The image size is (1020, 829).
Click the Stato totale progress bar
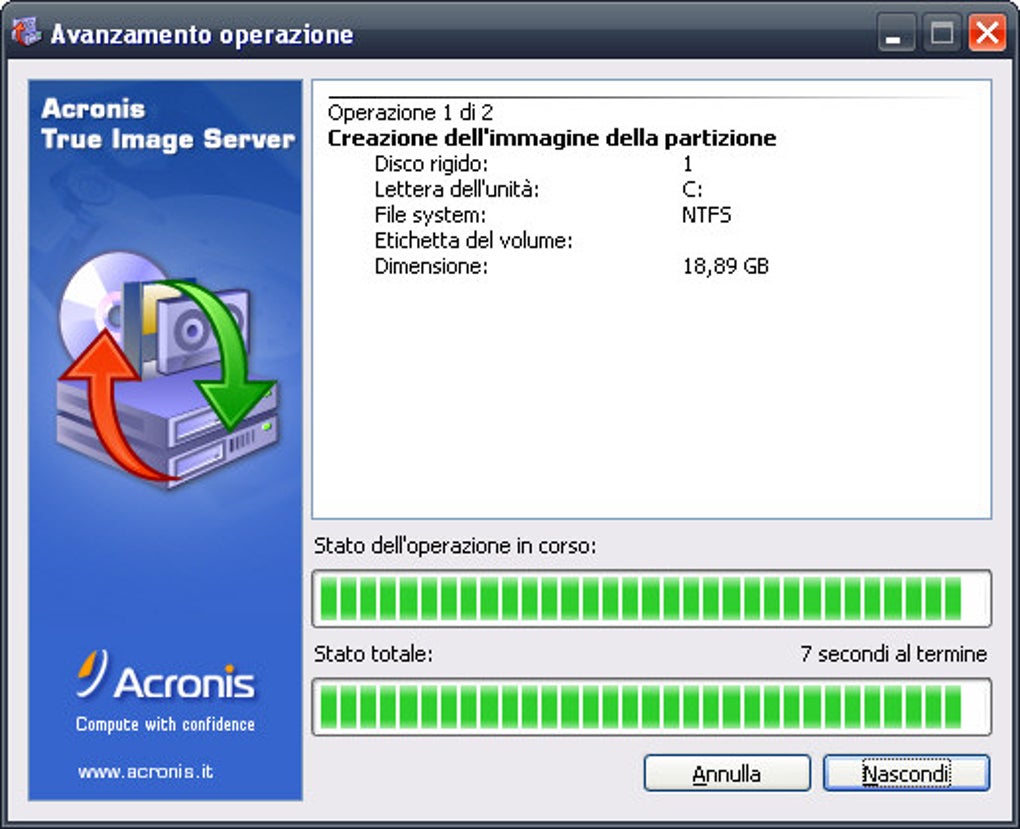652,707
